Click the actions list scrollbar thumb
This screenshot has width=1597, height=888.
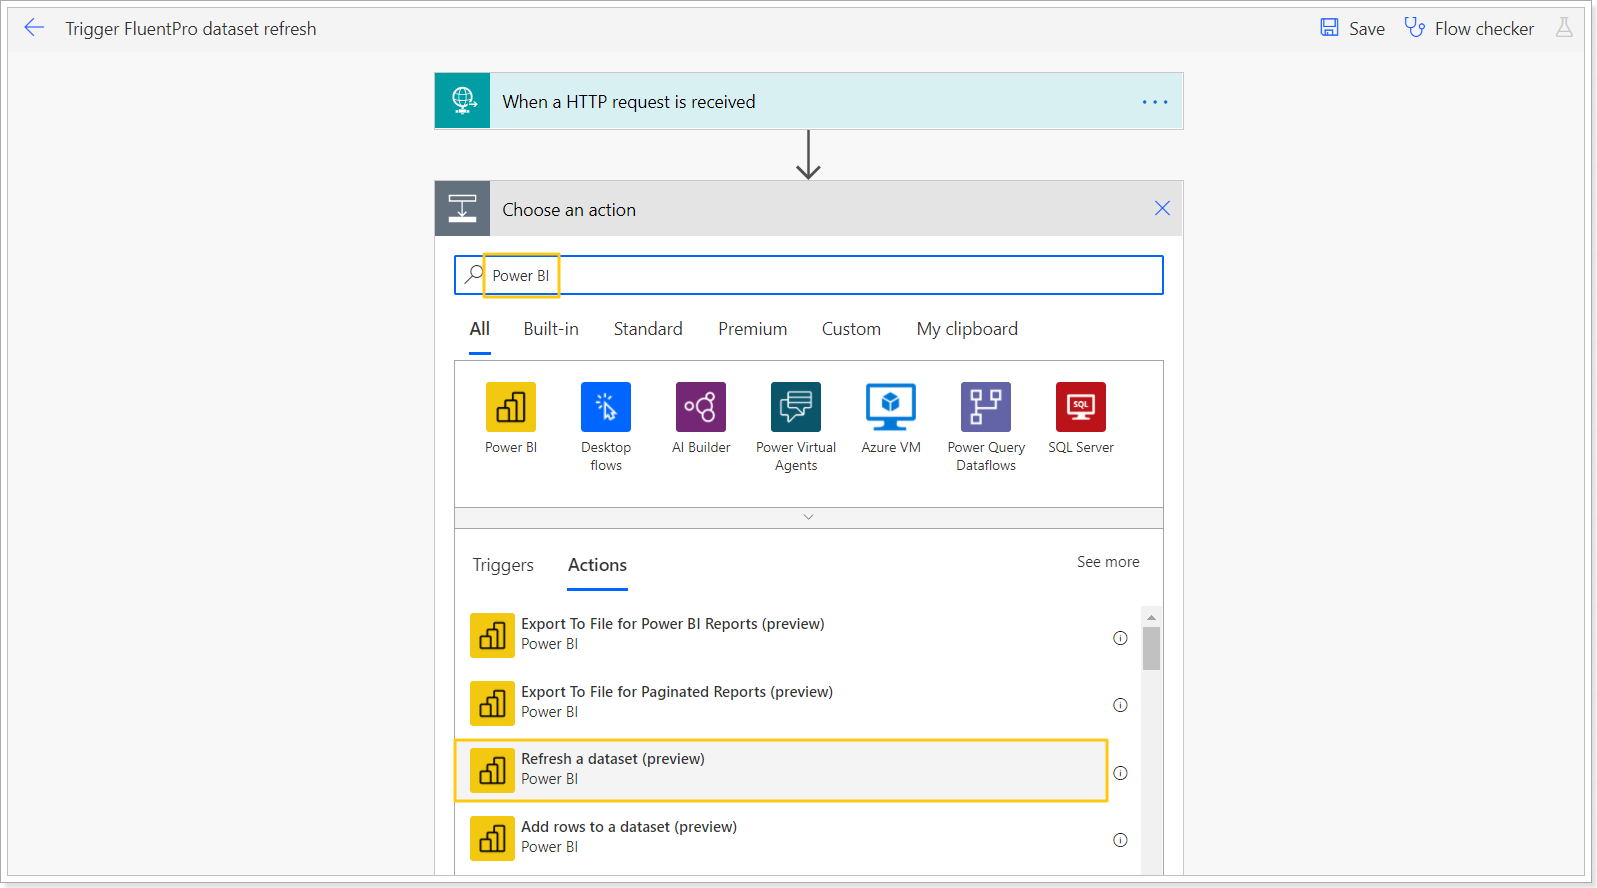pos(1151,649)
